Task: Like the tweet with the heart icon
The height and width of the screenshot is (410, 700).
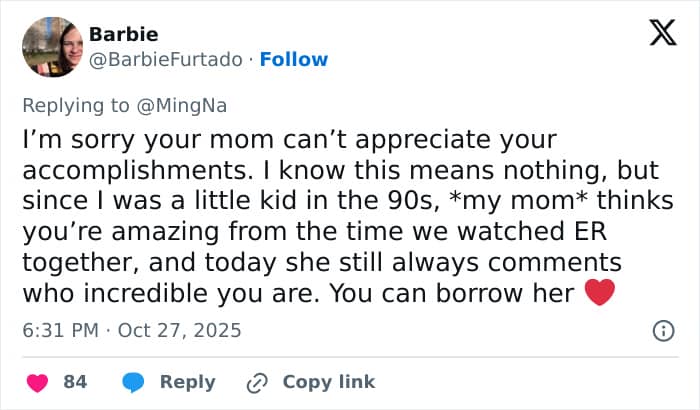Action: pyautogui.click(x=37, y=382)
